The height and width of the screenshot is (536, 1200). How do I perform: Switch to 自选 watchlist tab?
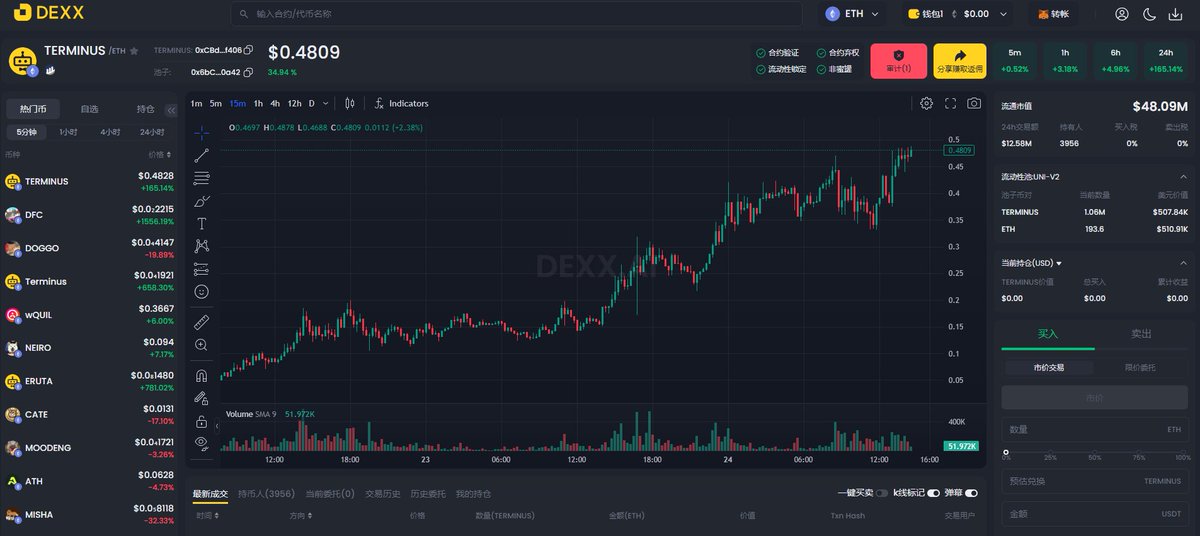[90, 108]
